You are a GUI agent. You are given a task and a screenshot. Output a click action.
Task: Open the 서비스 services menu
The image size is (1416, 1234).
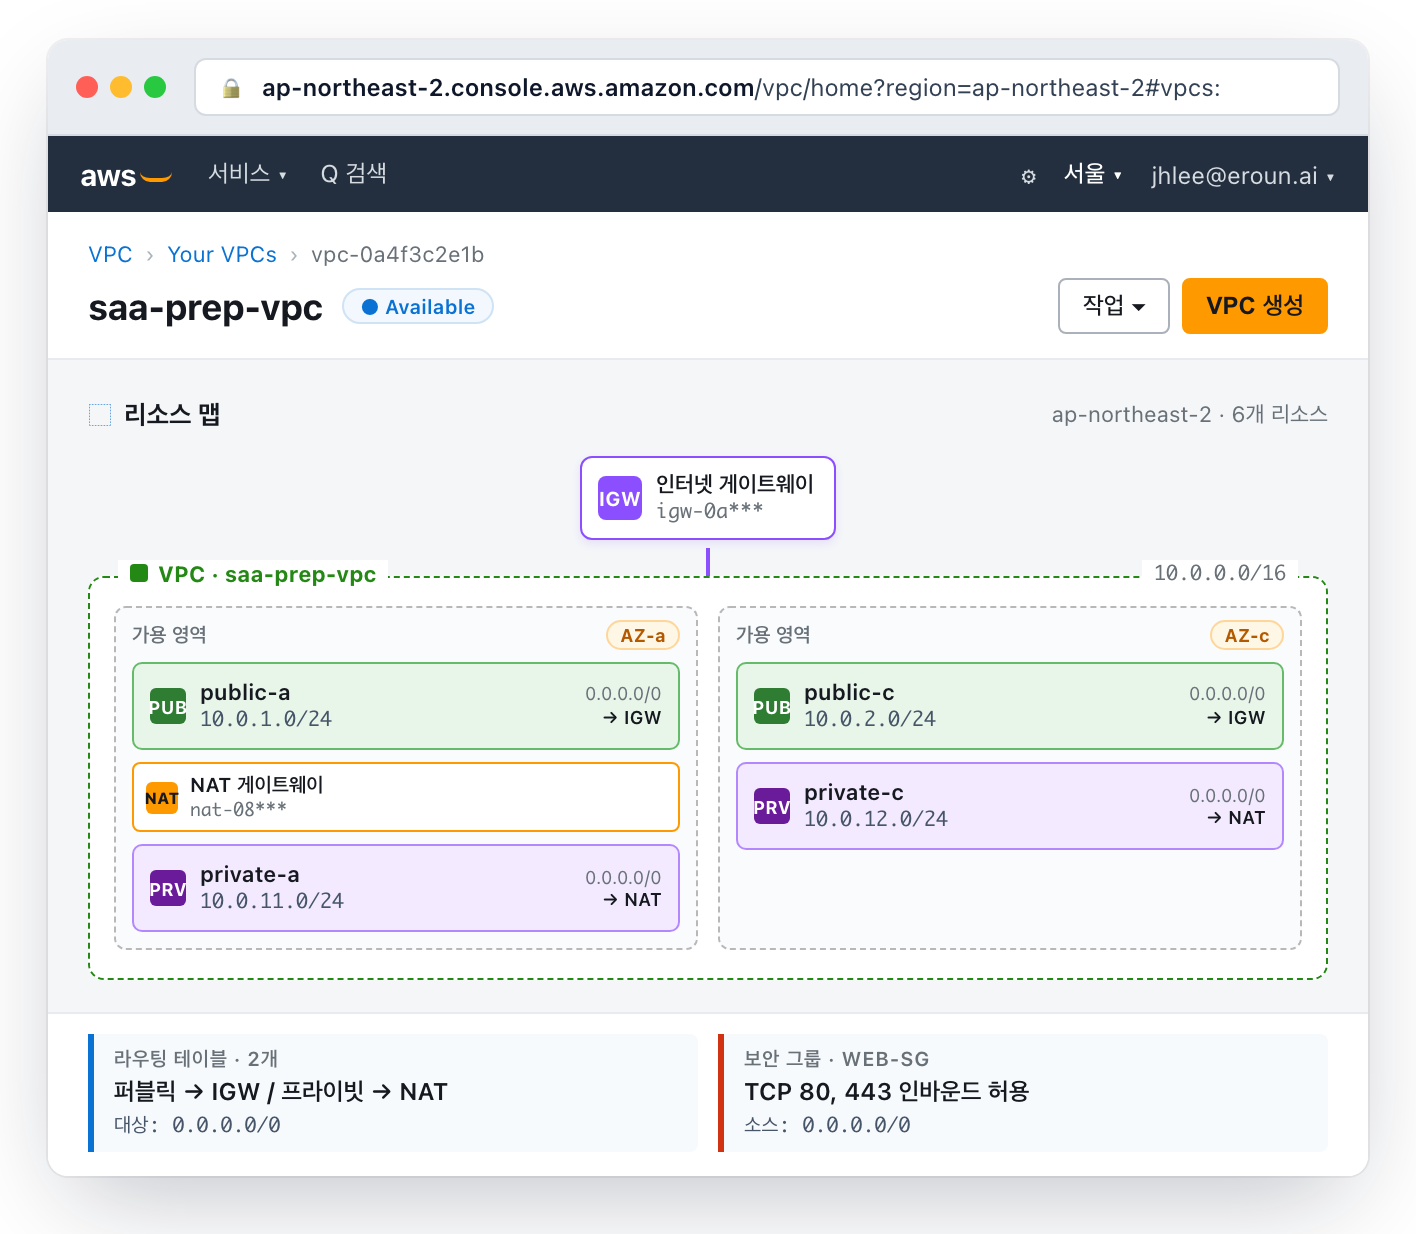click(247, 174)
